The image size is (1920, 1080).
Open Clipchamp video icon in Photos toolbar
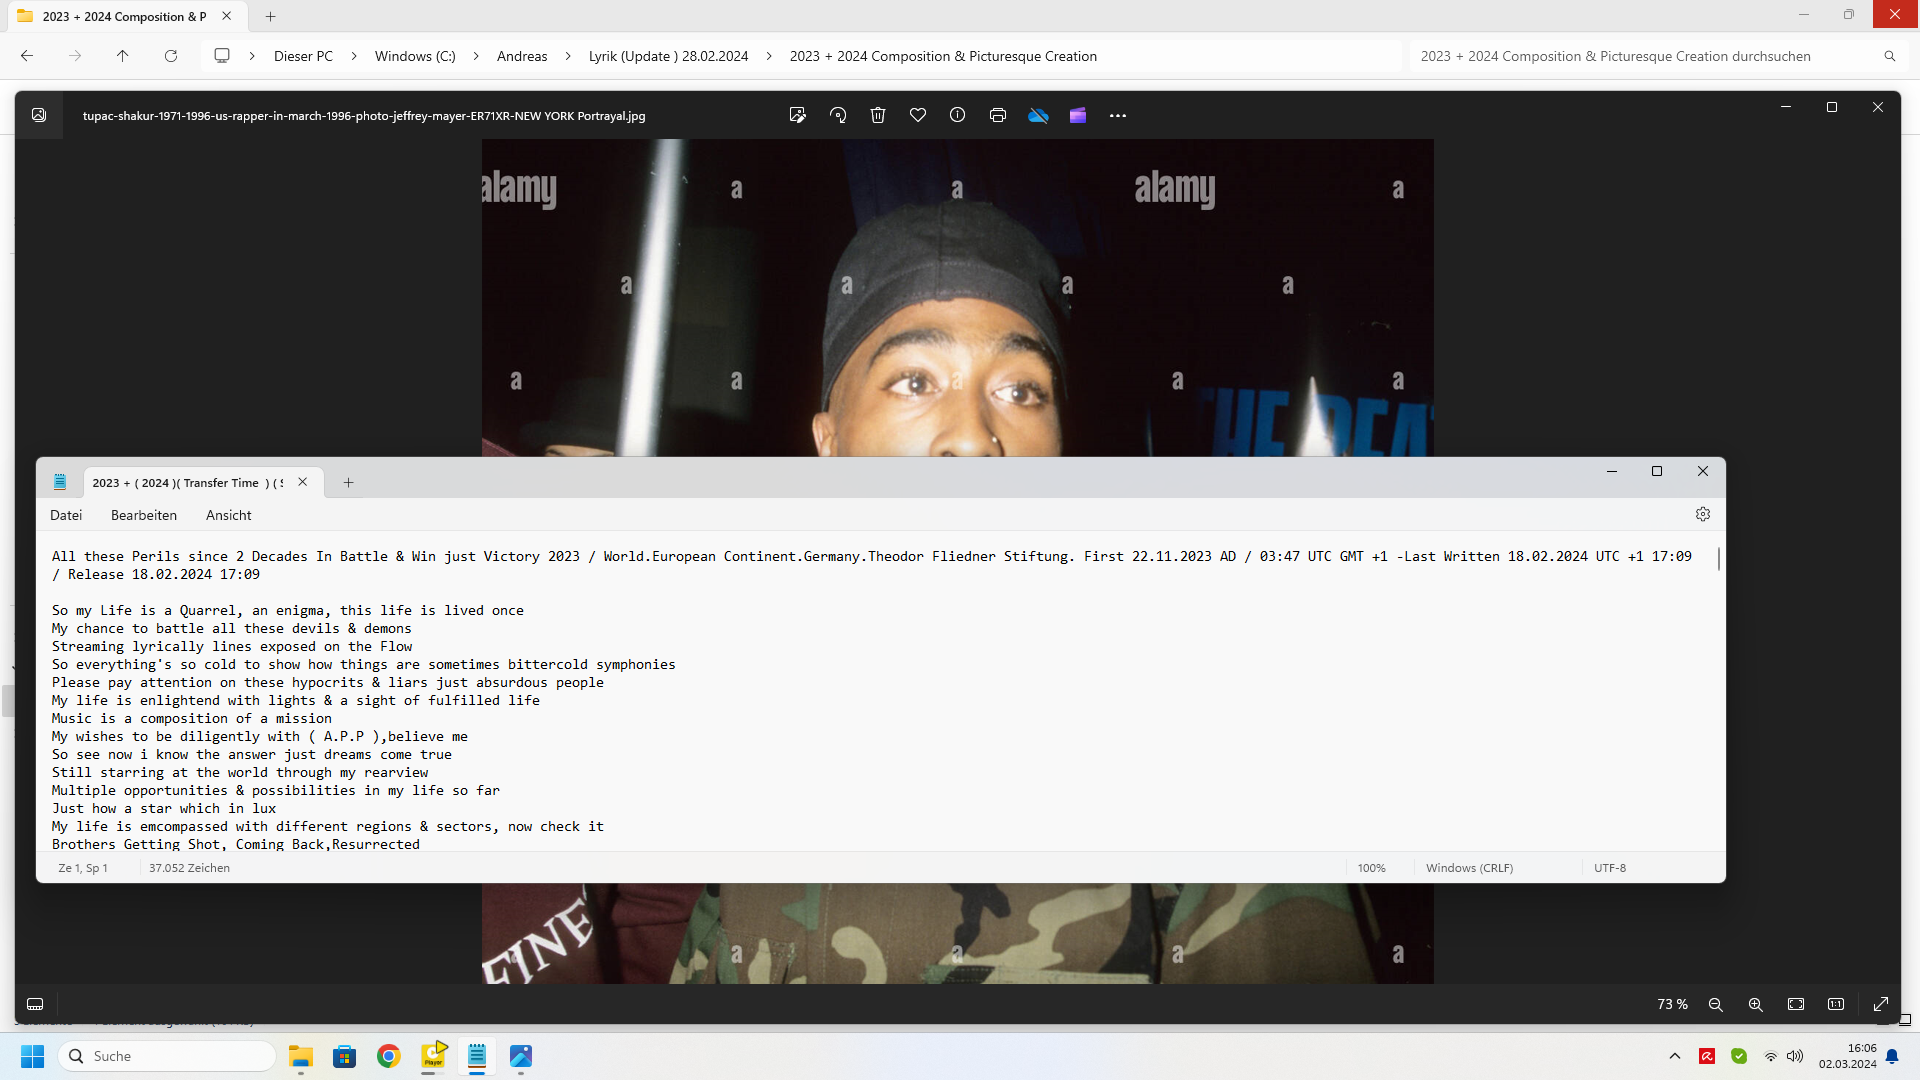tap(1078, 115)
